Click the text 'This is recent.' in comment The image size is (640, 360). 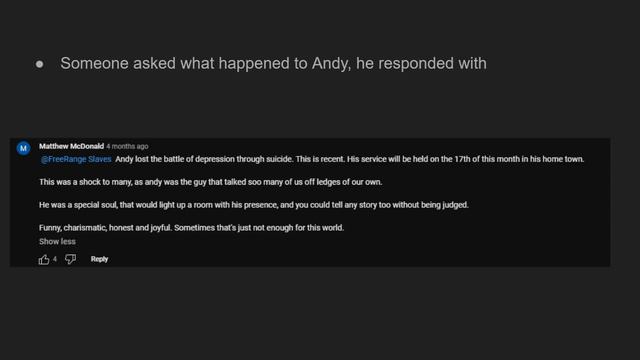pyautogui.click(x=320, y=159)
